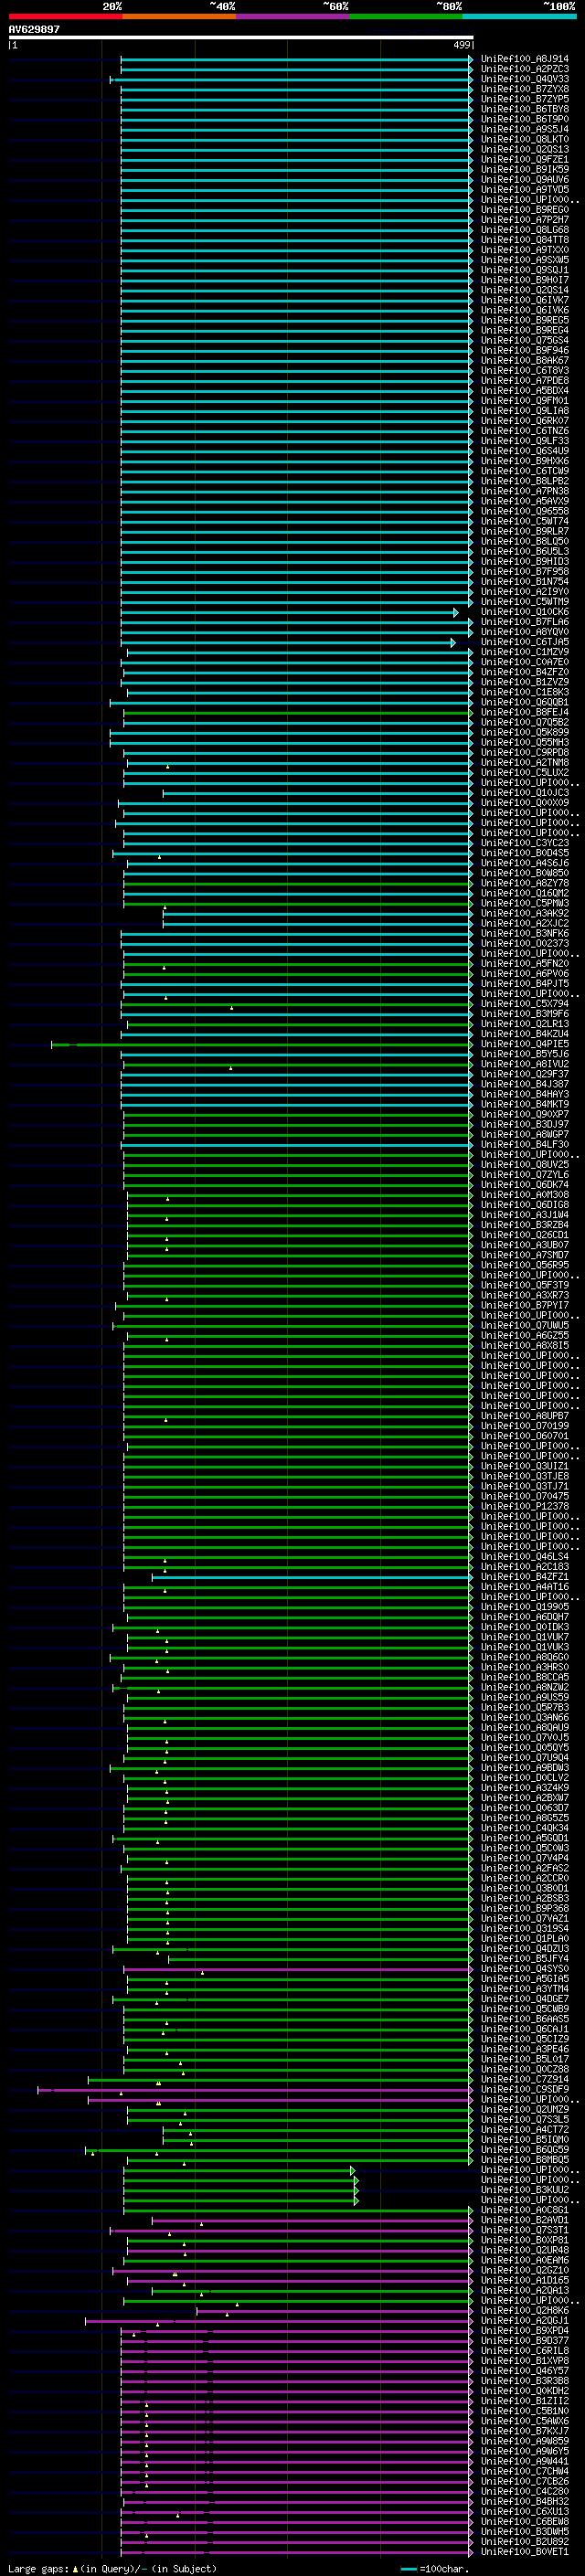
Task: Select the UniRef100_Q10CK6 label
Action: pyautogui.click(x=524, y=612)
